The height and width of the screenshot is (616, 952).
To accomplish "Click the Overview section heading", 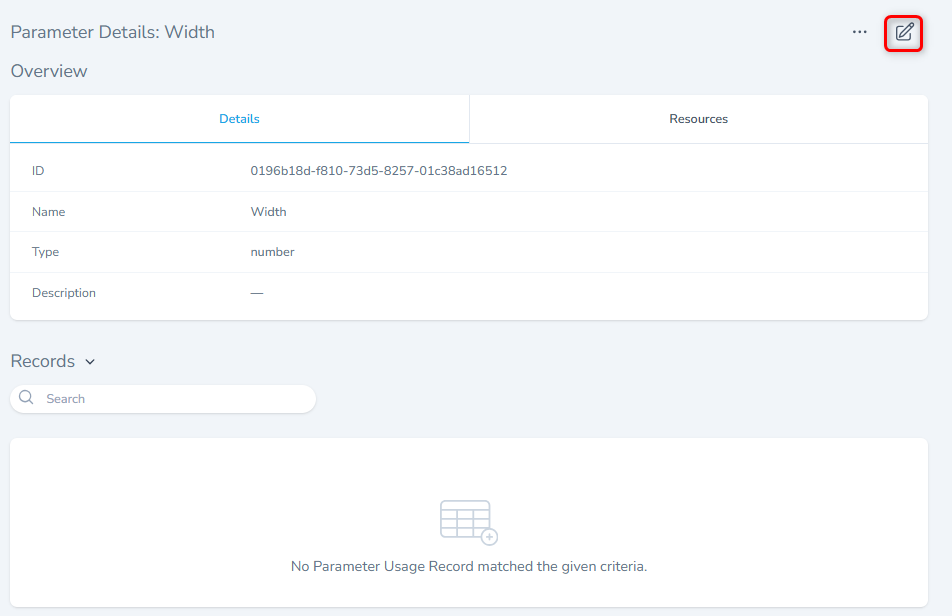I will pos(49,71).
